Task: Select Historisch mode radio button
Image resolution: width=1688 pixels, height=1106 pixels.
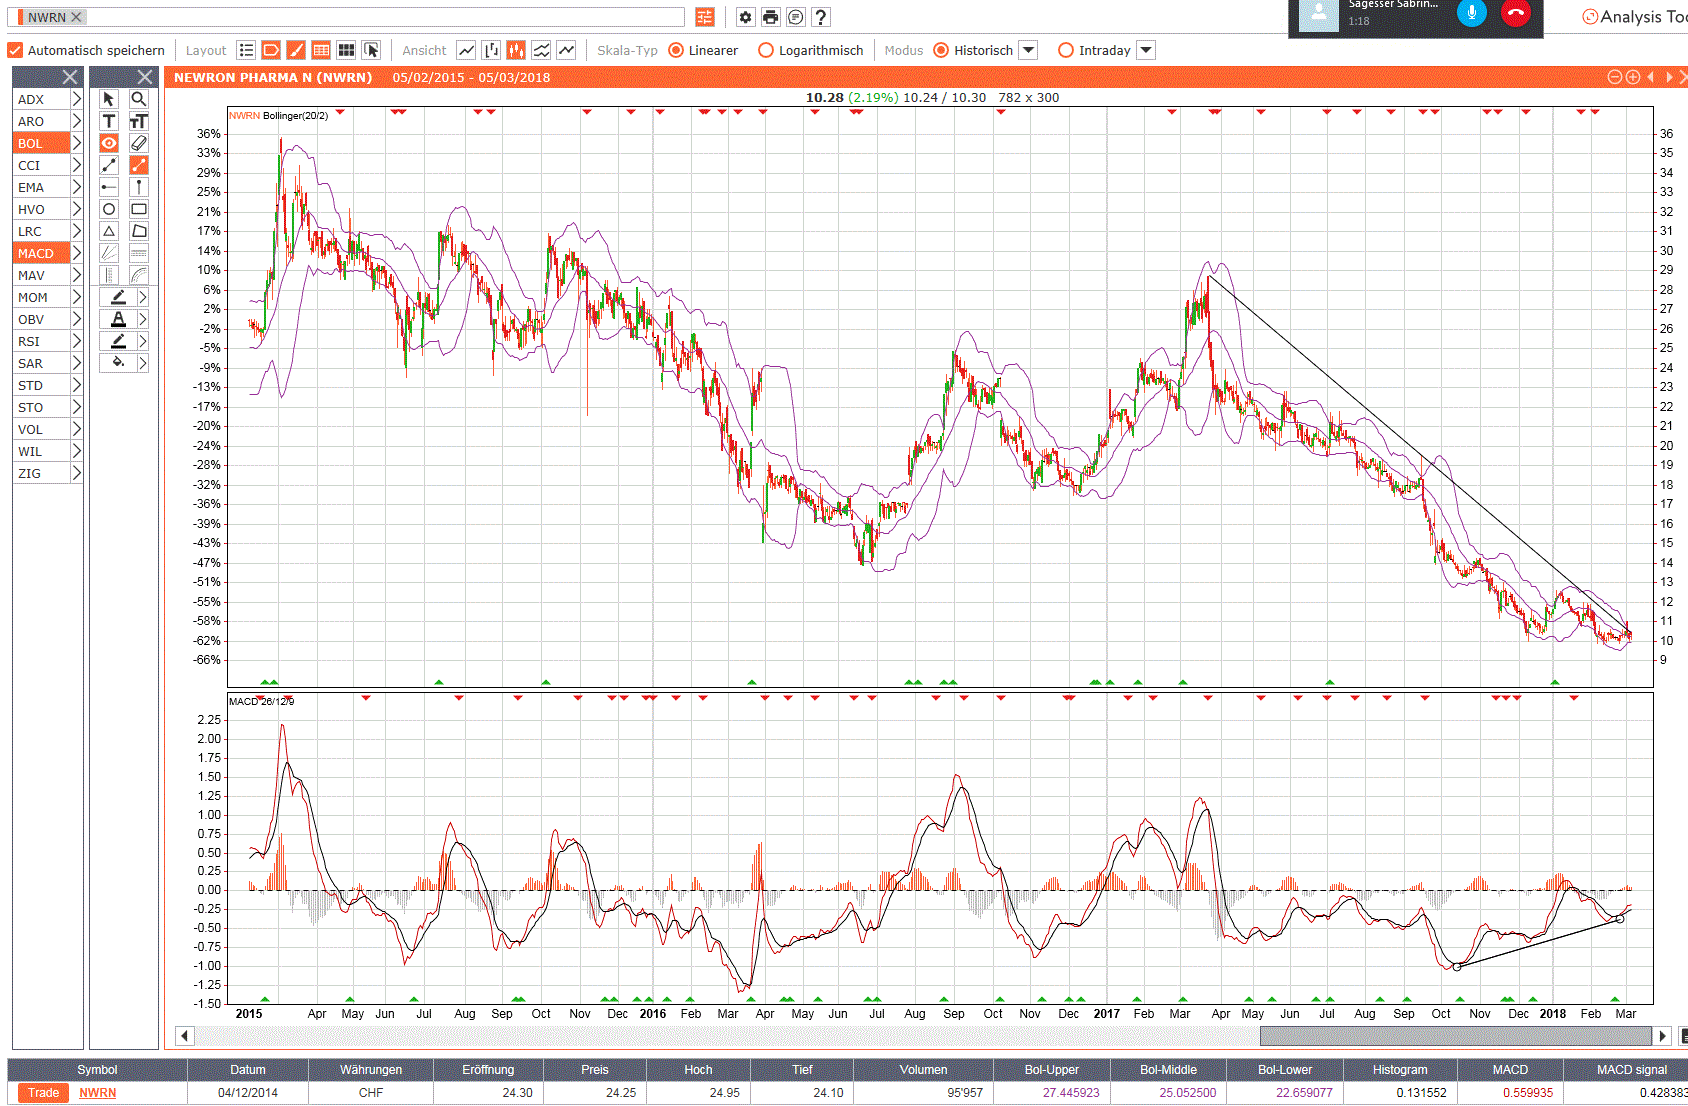Action: pos(941,50)
